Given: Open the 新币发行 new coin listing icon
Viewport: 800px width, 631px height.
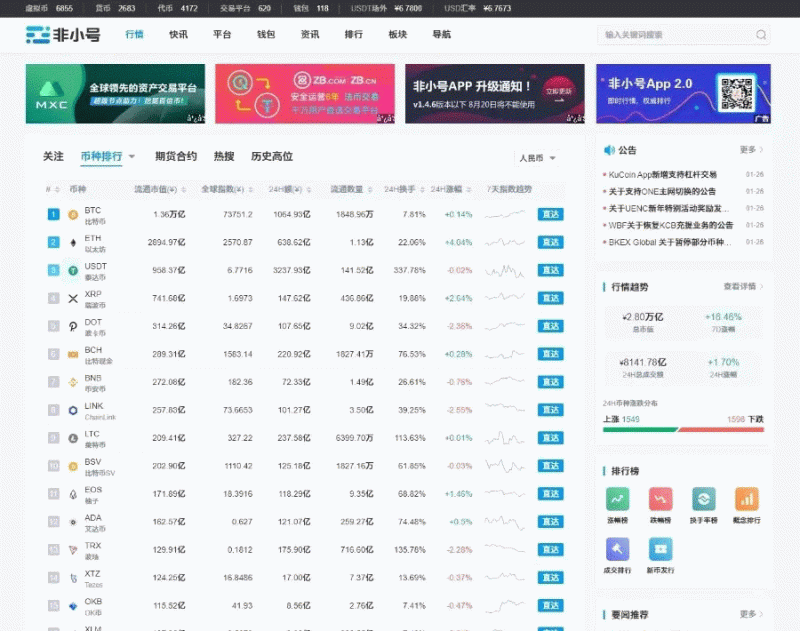Looking at the screenshot, I should tap(661, 550).
